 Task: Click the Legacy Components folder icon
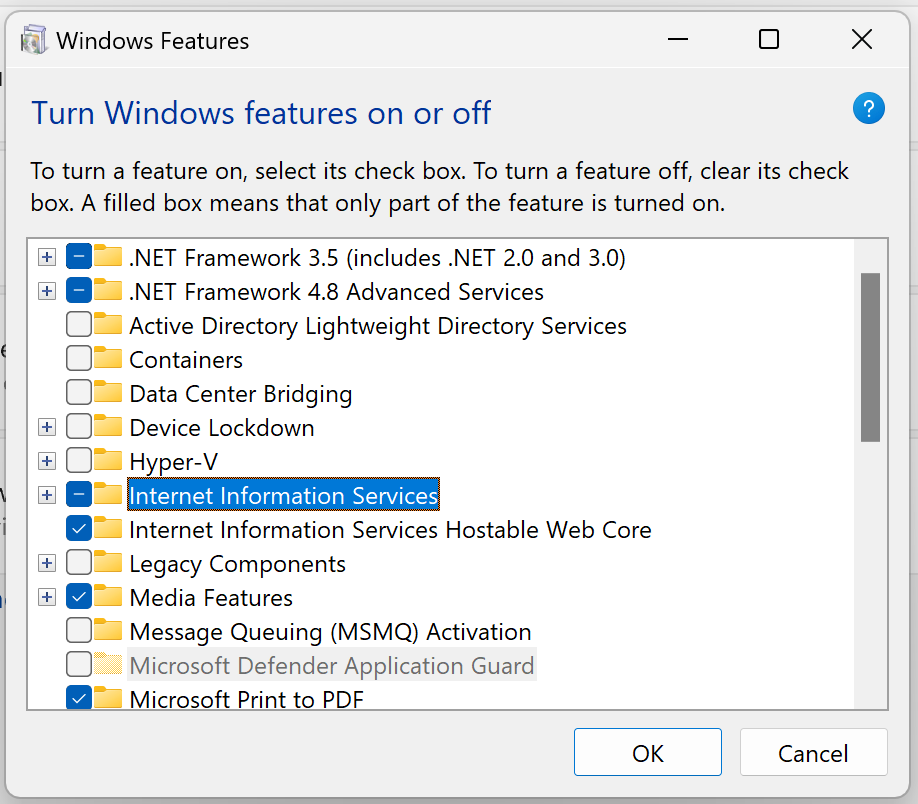(x=107, y=562)
